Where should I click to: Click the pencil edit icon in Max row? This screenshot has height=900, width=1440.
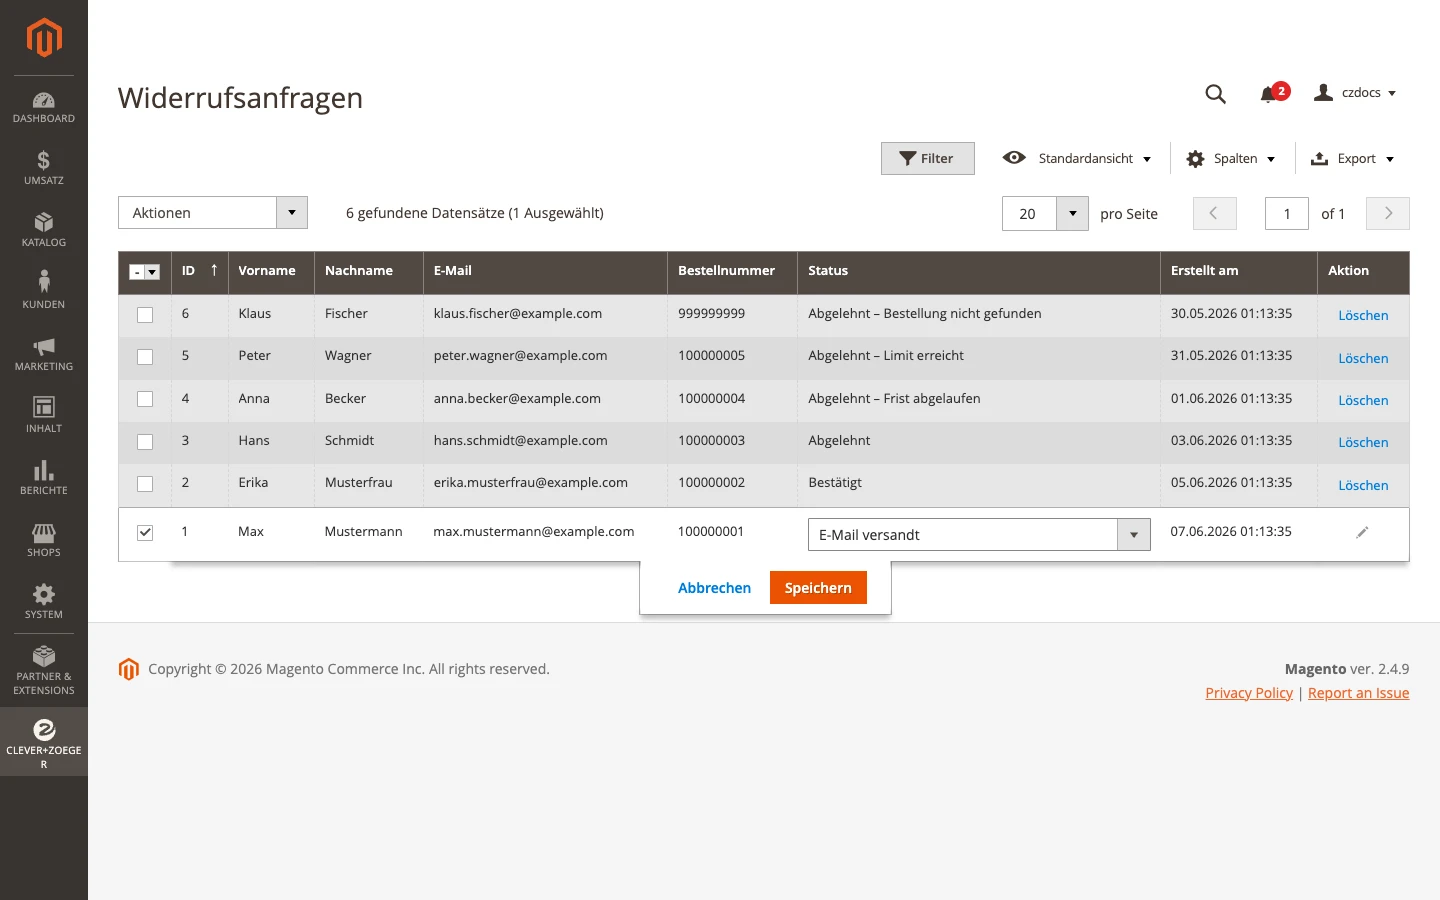(1362, 533)
